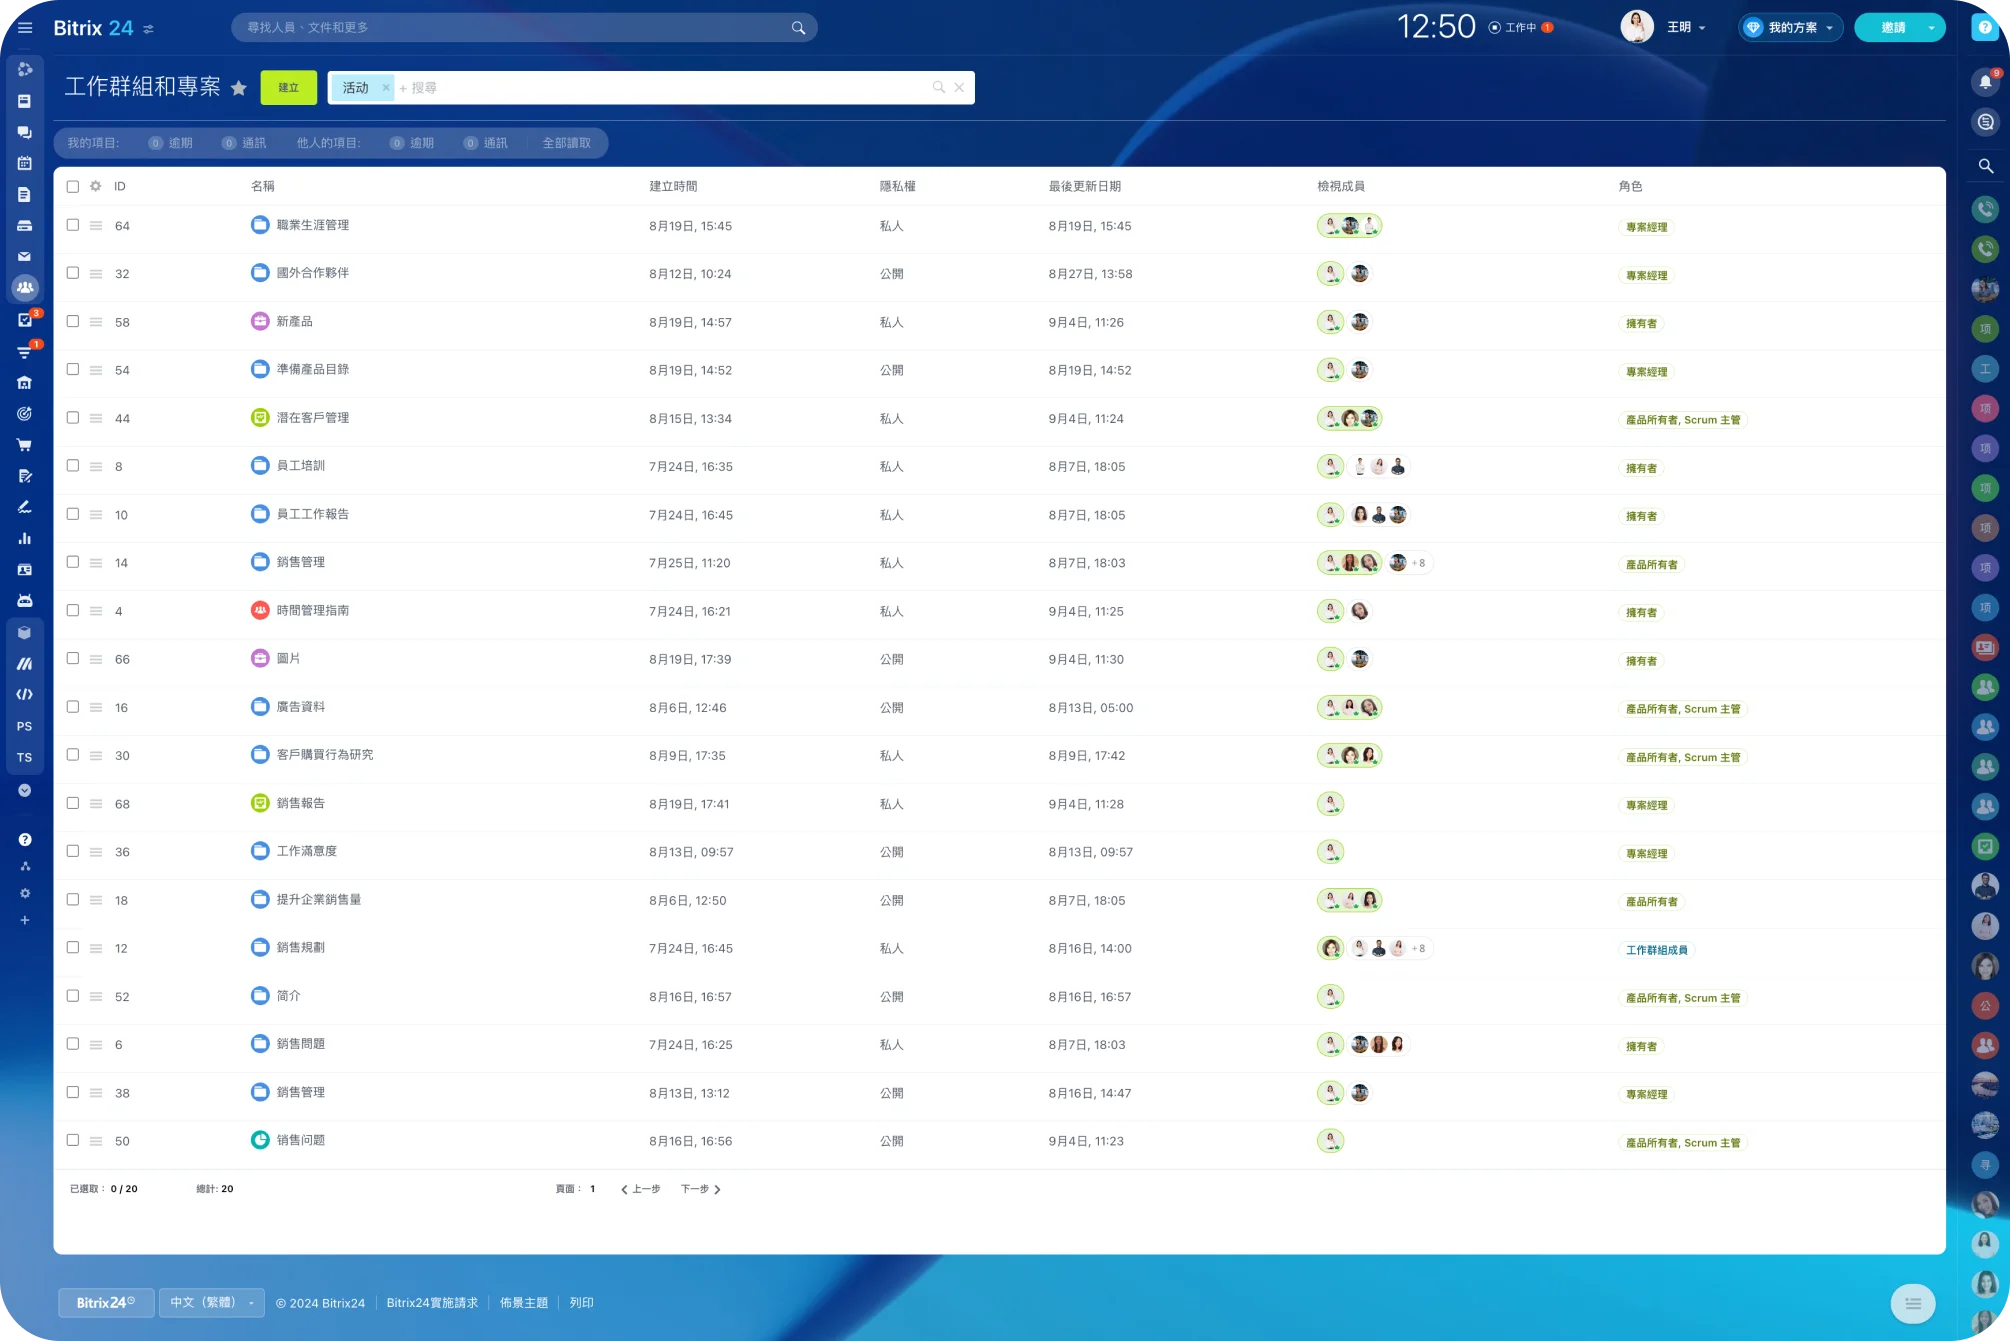Click the folder icon of 職業生涯管理
This screenshot has height=1341, width=2010.
[x=260, y=225]
